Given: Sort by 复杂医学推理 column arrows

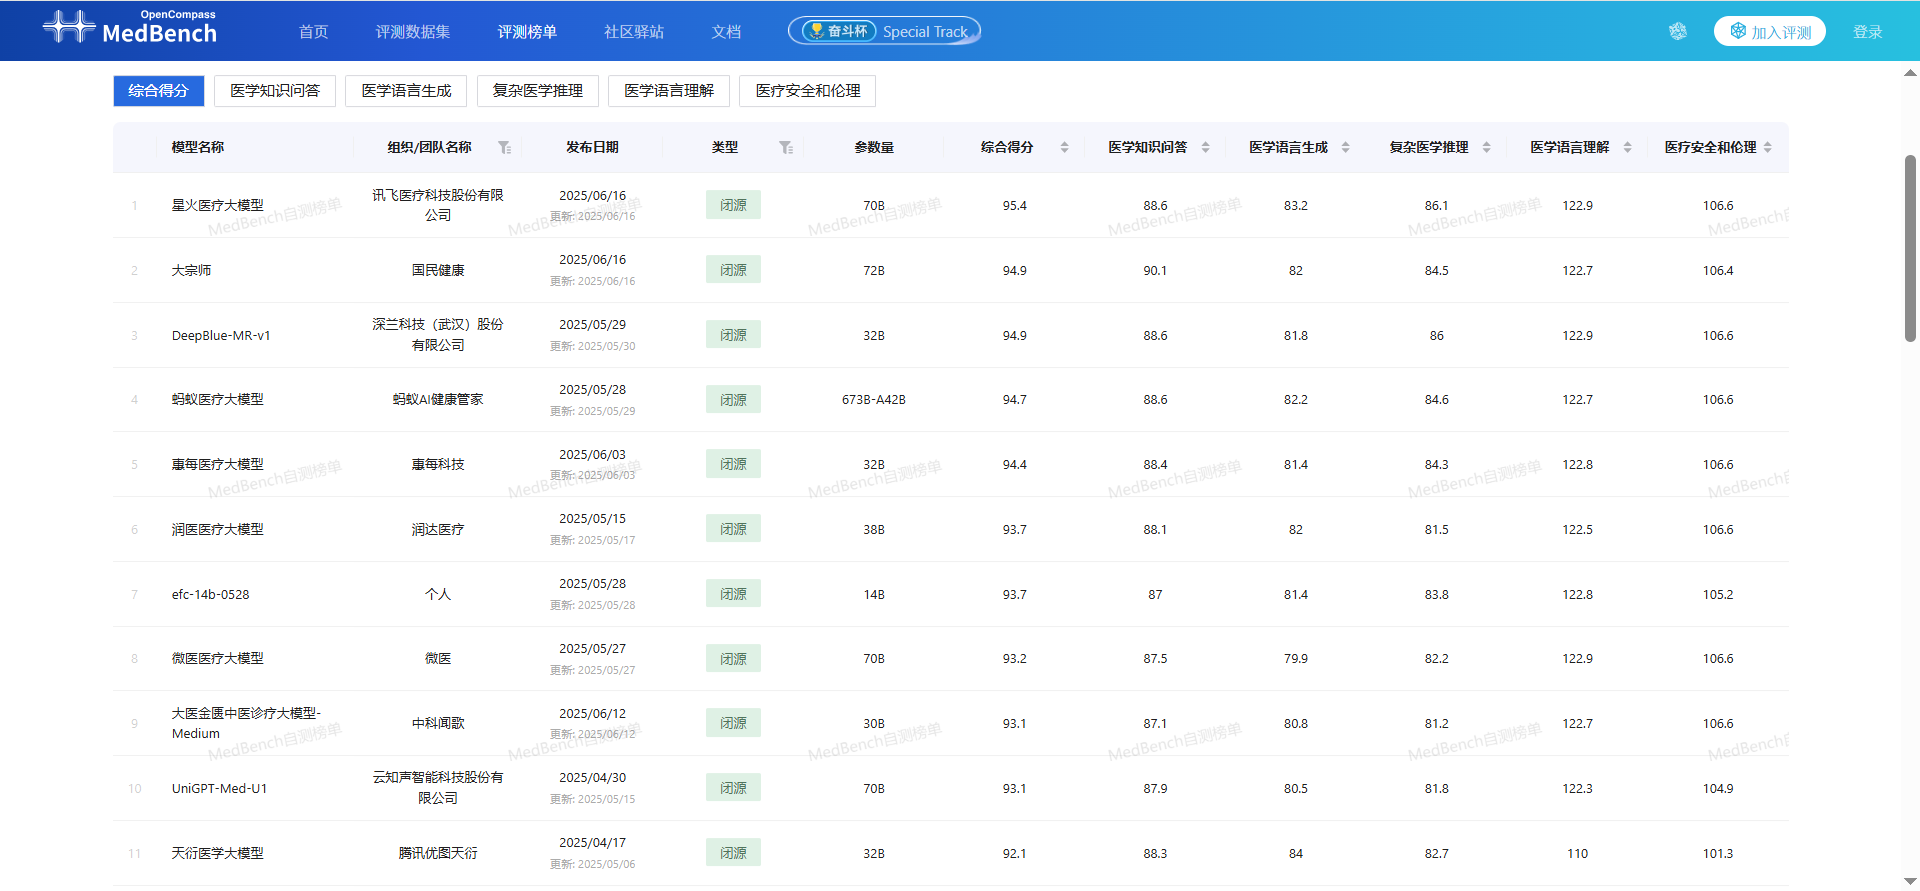Looking at the screenshot, I should (1486, 148).
